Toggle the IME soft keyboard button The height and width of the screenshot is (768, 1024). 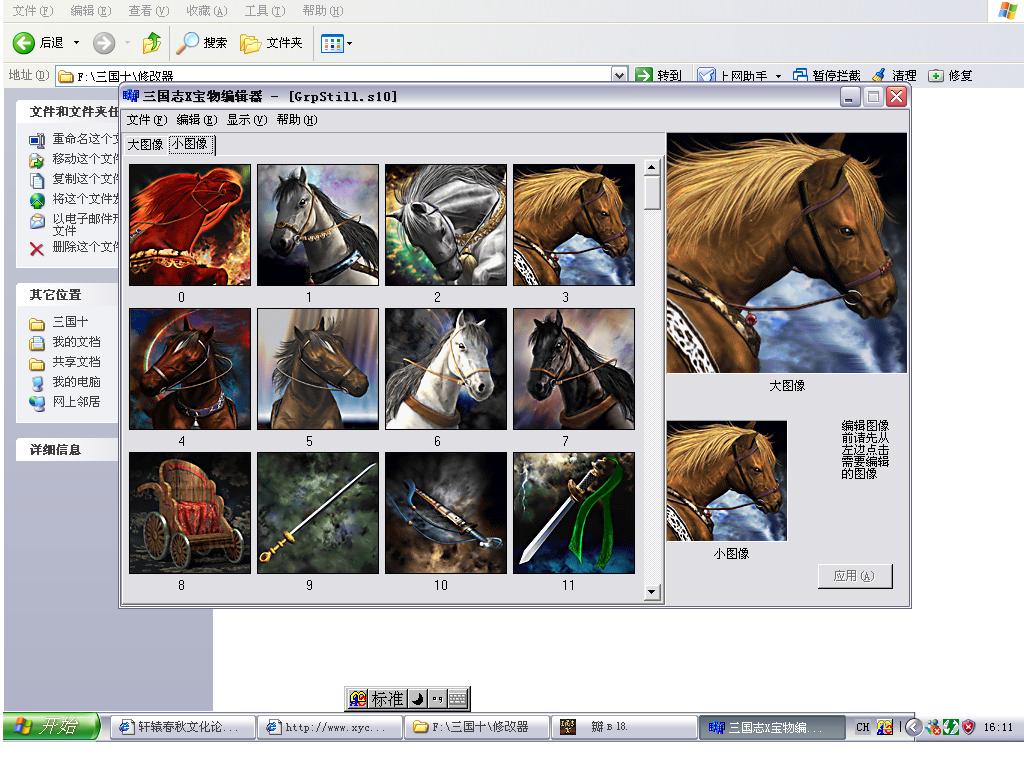tap(457, 699)
